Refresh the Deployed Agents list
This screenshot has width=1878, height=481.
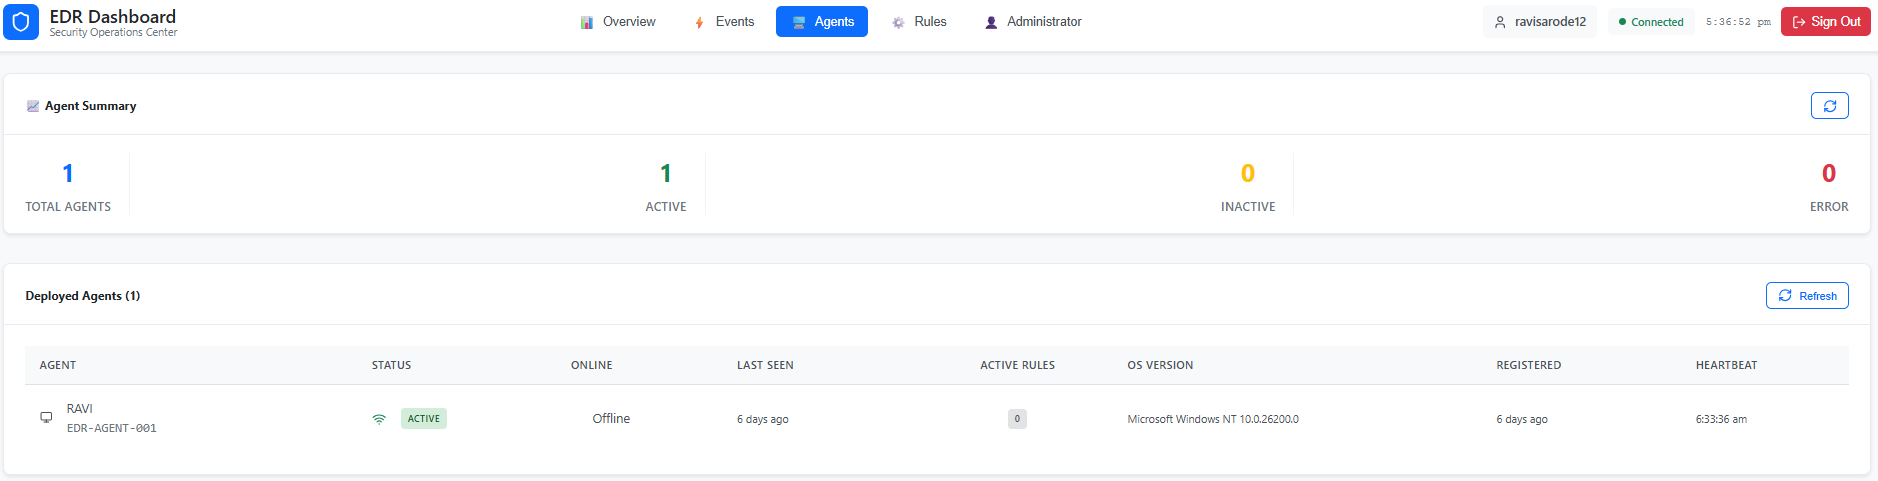[1807, 296]
